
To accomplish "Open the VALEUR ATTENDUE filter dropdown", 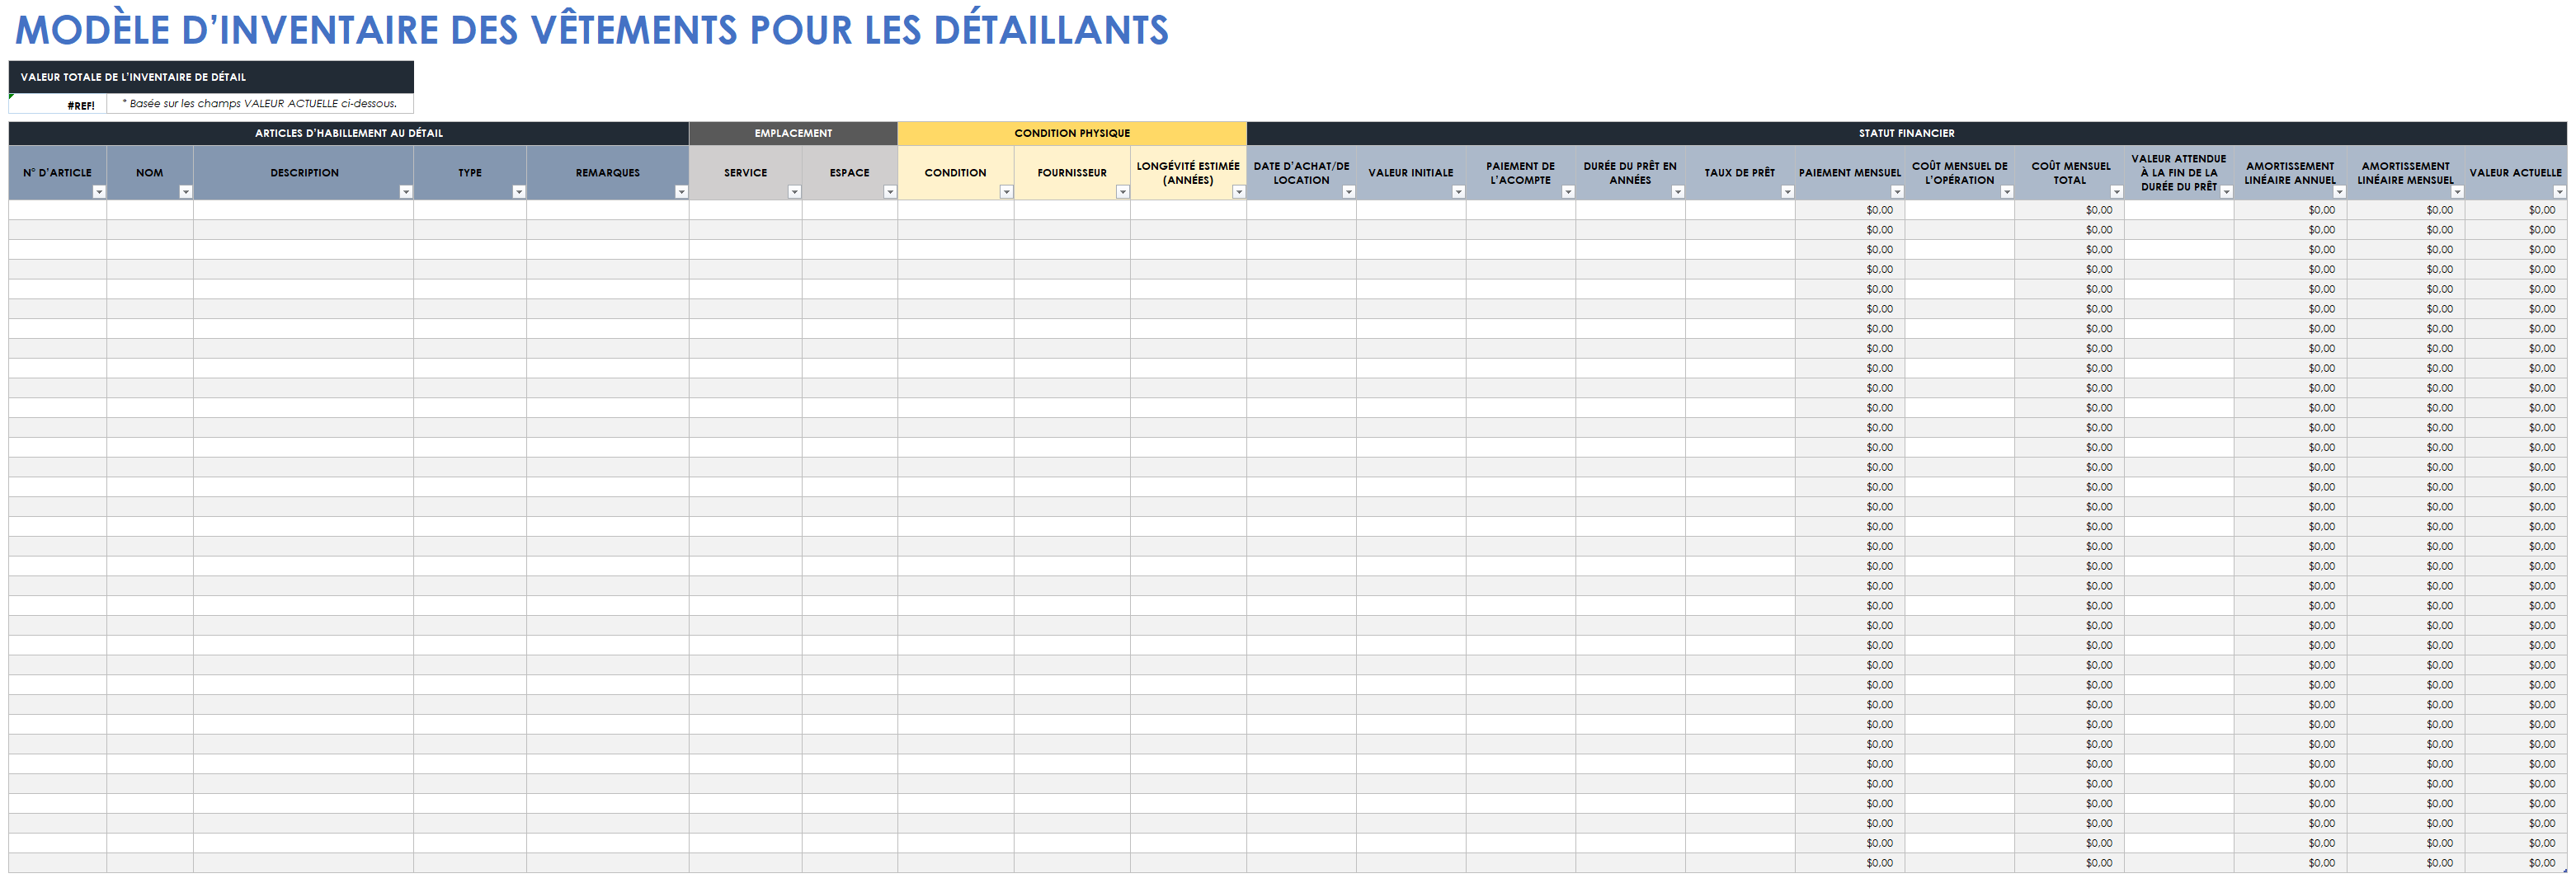I will 2226,192.
